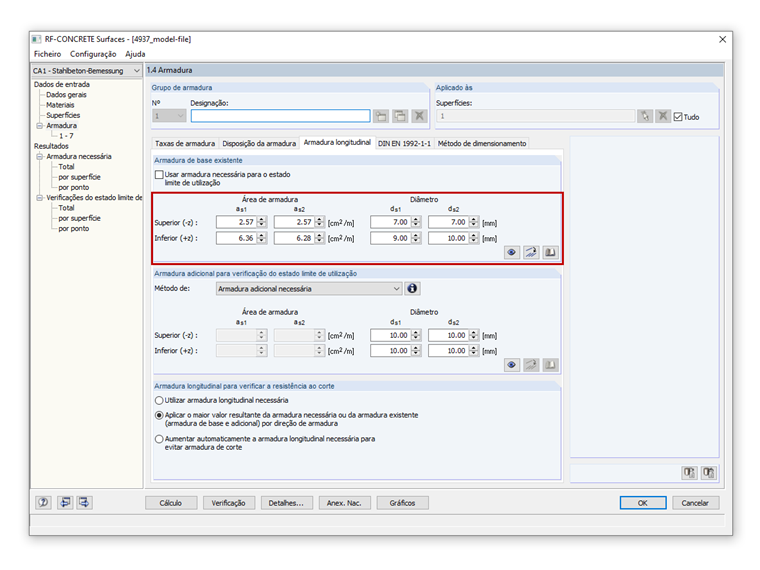Viewport: 760px width, 570px height.
Task: Click the new reinforcement group icon
Action: tap(381, 116)
